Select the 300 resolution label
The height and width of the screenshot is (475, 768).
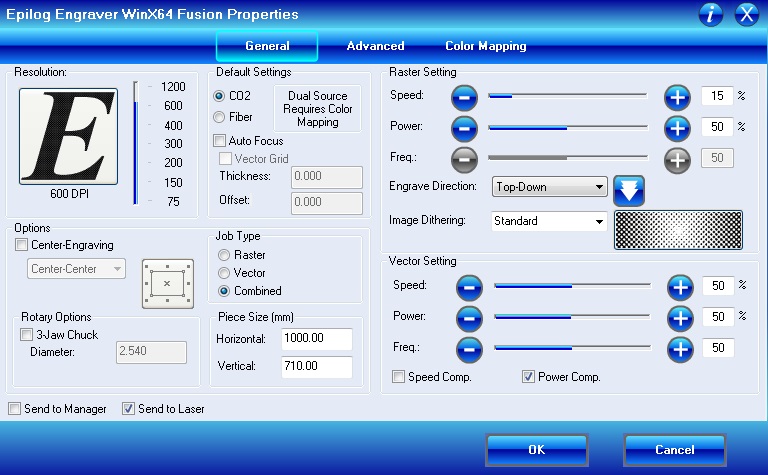pos(173,144)
